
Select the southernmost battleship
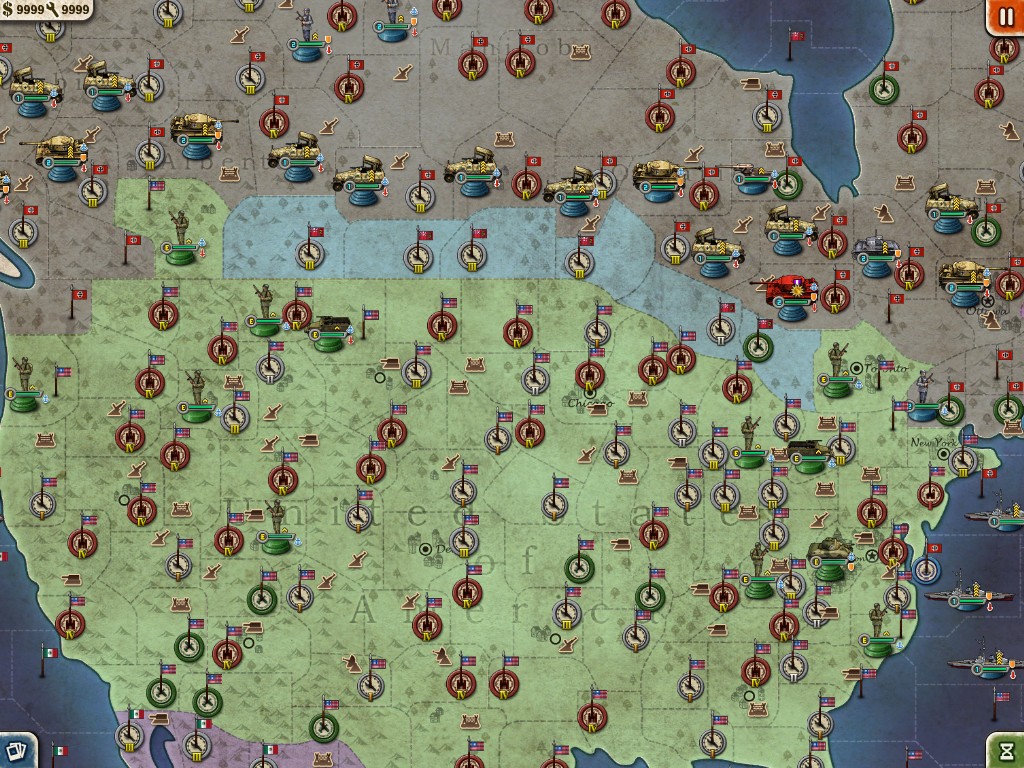986,661
